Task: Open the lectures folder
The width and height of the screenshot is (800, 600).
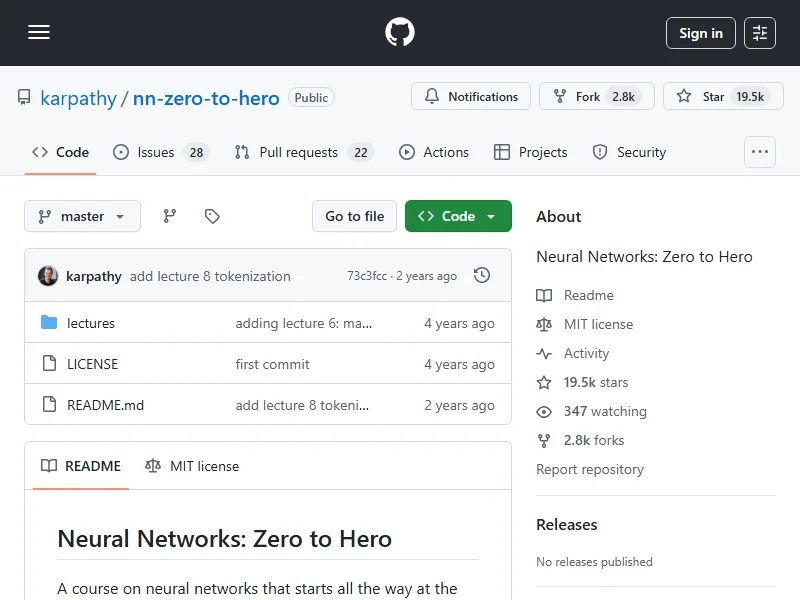Action: [x=91, y=323]
